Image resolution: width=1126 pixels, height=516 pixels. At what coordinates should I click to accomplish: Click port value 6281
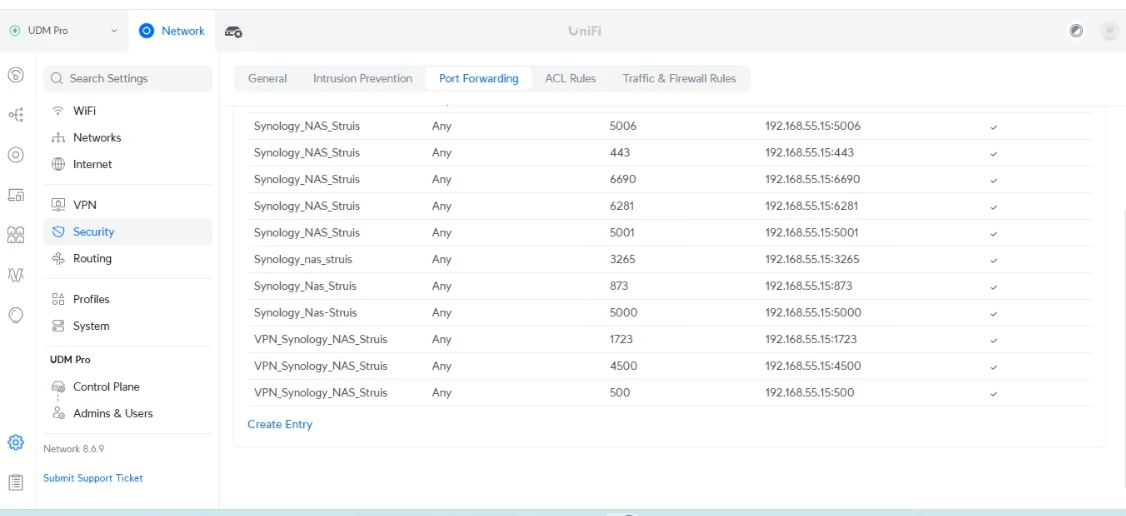[623, 206]
